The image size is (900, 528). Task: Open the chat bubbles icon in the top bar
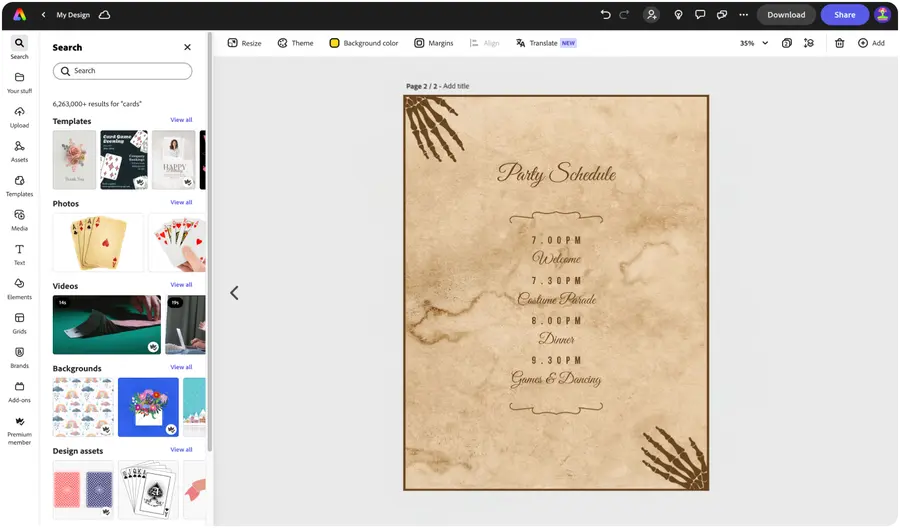pos(722,15)
